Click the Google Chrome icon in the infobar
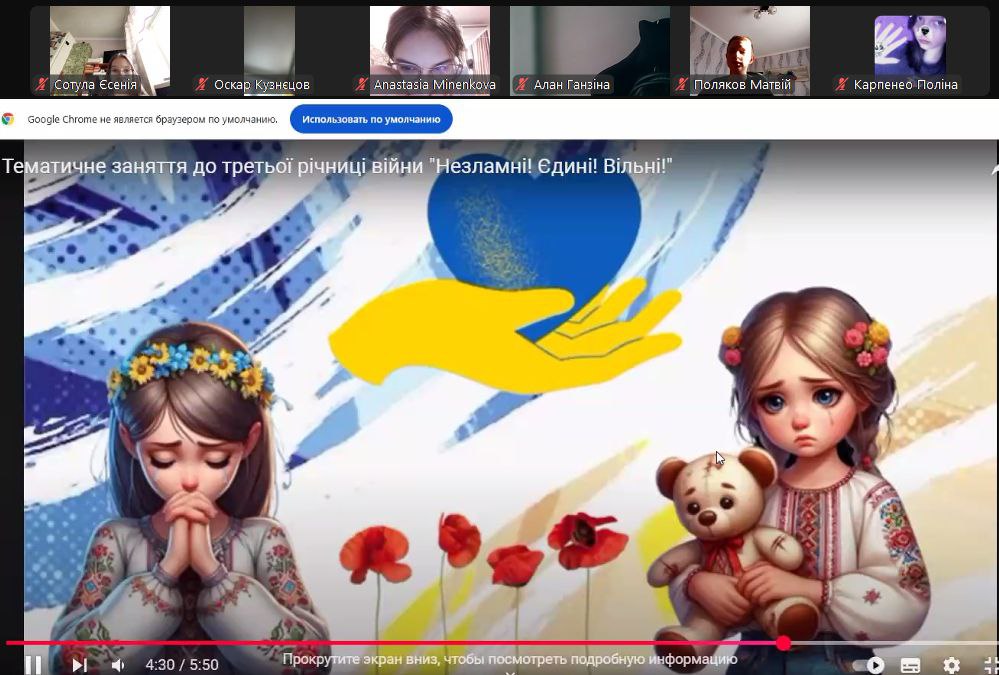The height and width of the screenshot is (675, 999). point(9,119)
